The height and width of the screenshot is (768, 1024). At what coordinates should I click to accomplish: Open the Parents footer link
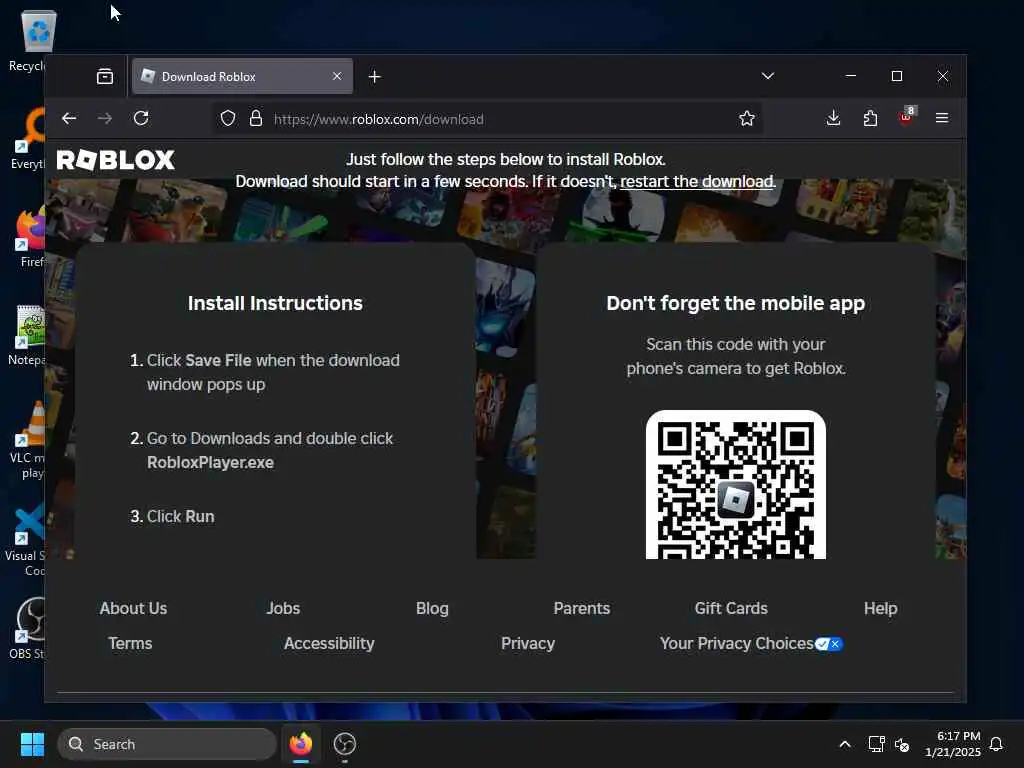point(582,608)
